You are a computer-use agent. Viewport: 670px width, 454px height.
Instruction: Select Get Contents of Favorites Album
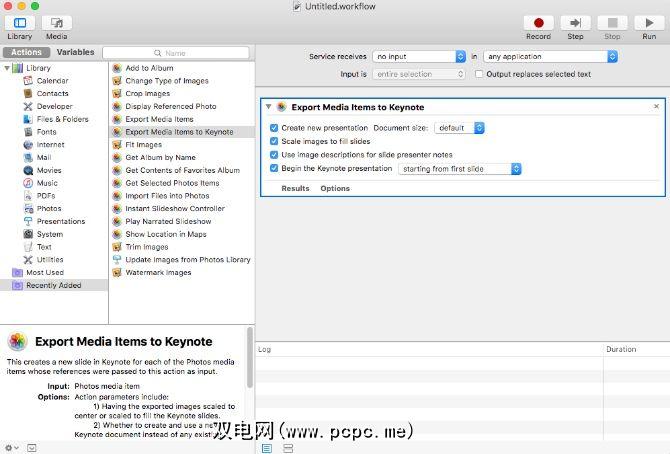click(182, 171)
